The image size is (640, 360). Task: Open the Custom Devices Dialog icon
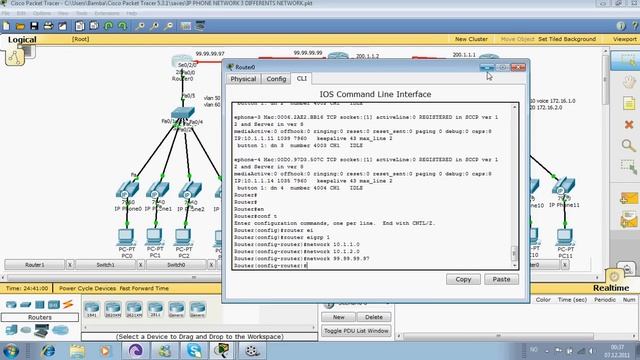[x=200, y=27]
